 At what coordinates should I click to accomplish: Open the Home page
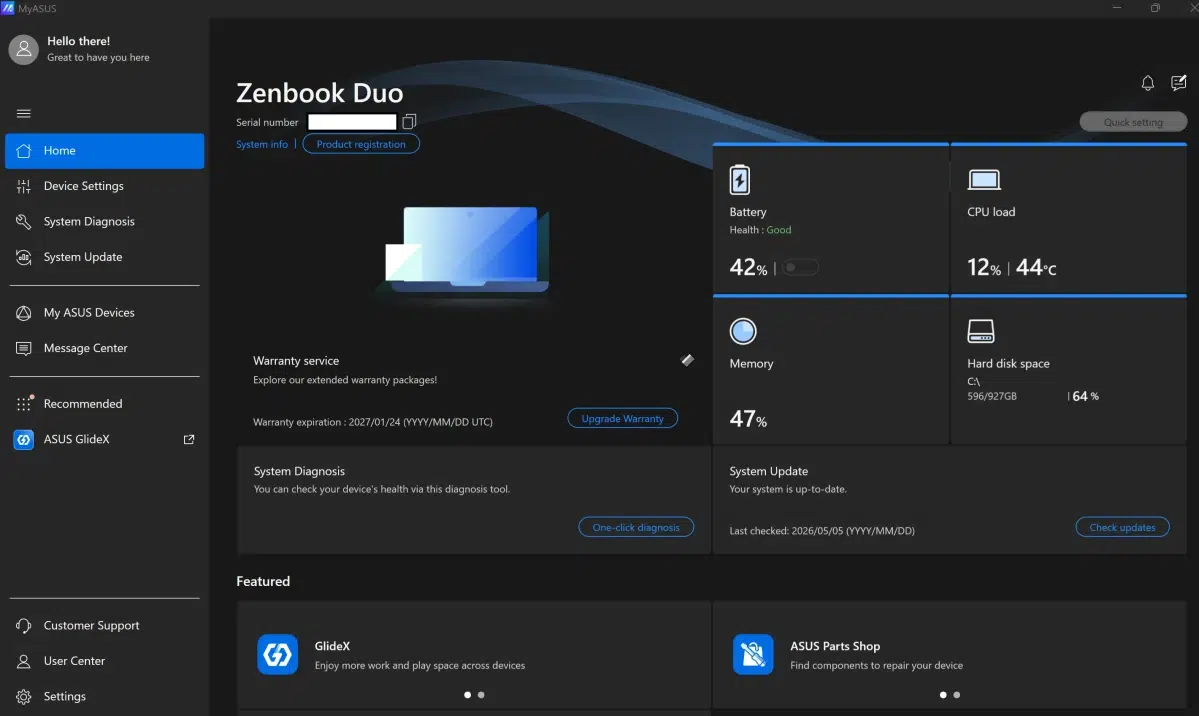105,151
